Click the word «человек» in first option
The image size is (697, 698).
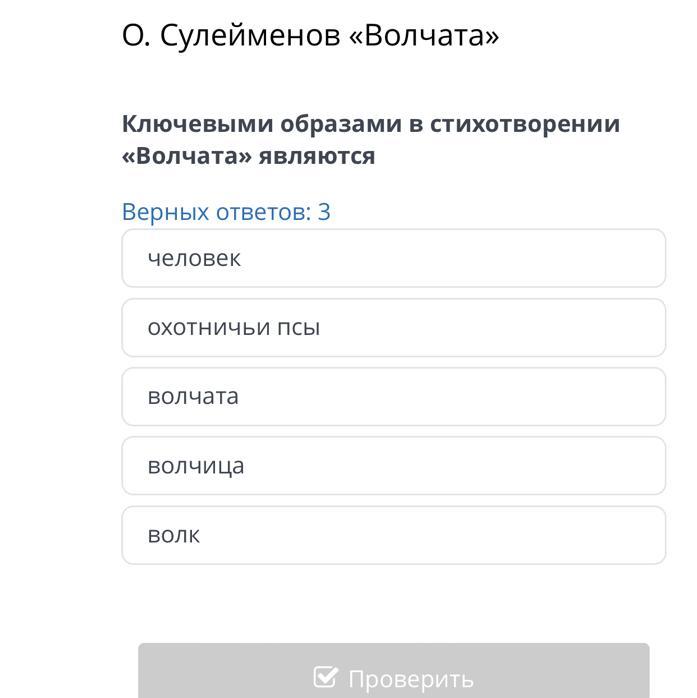194,259
